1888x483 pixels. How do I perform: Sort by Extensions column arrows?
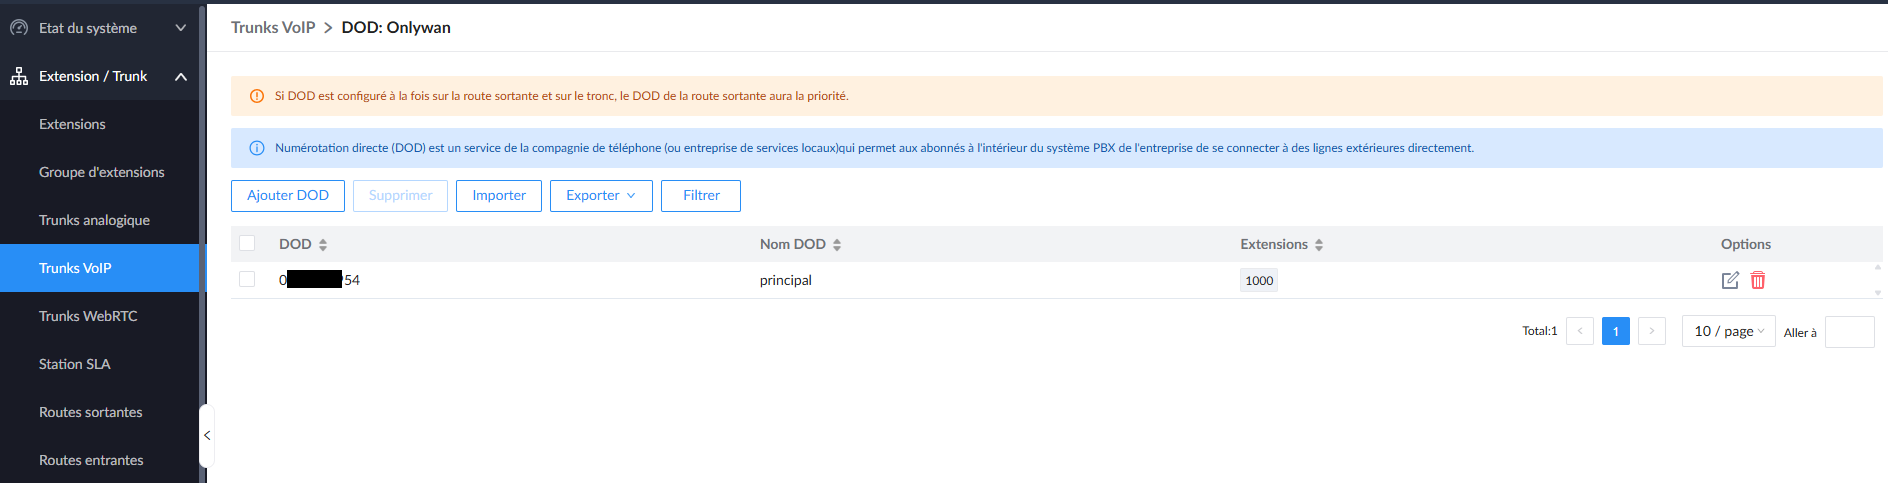1319,245
